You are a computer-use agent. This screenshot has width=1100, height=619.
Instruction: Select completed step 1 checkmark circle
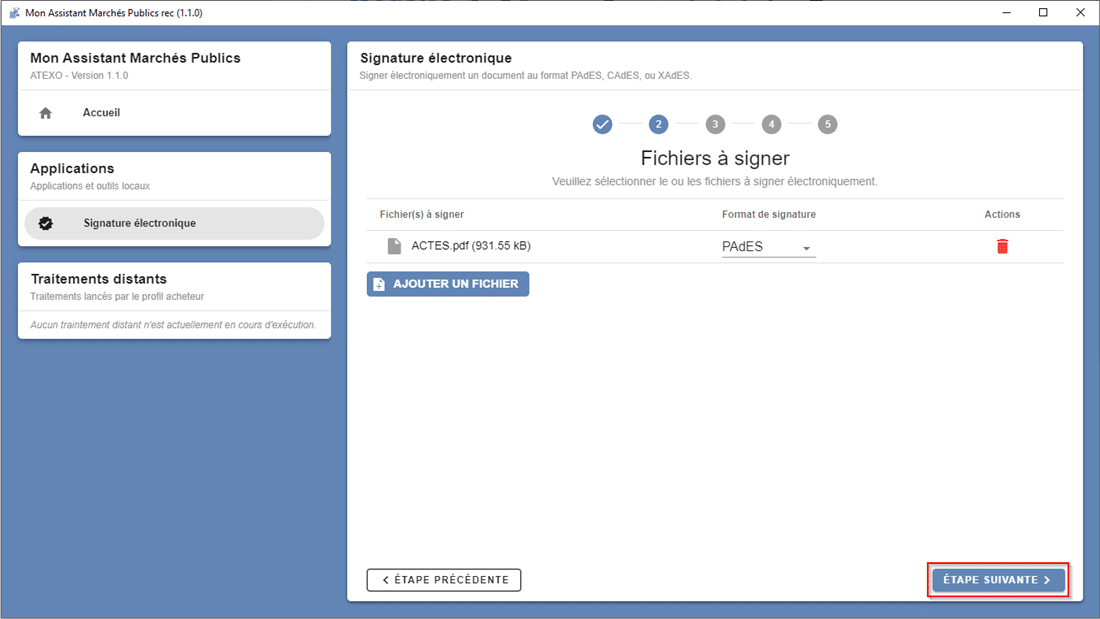point(602,124)
